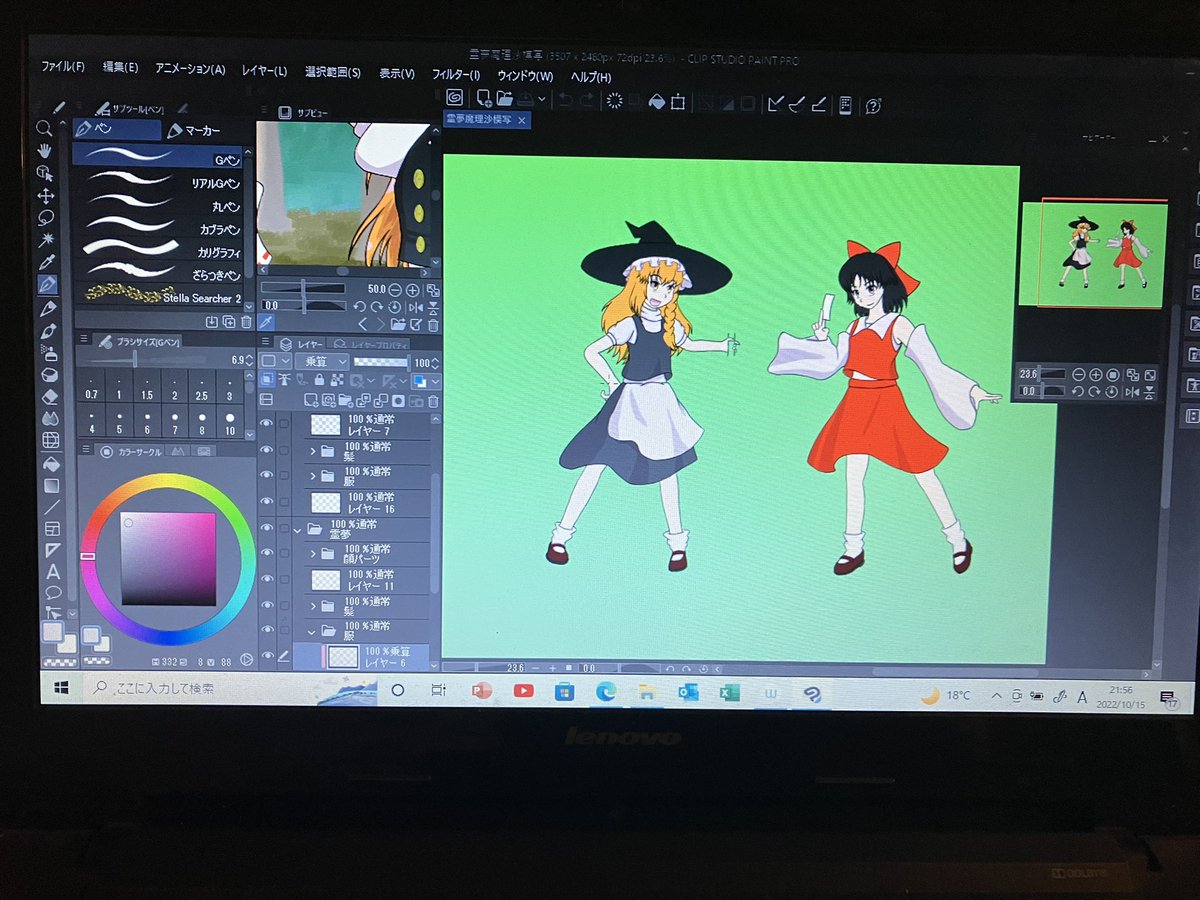Select the Brush tool in toolbar

coord(49,330)
